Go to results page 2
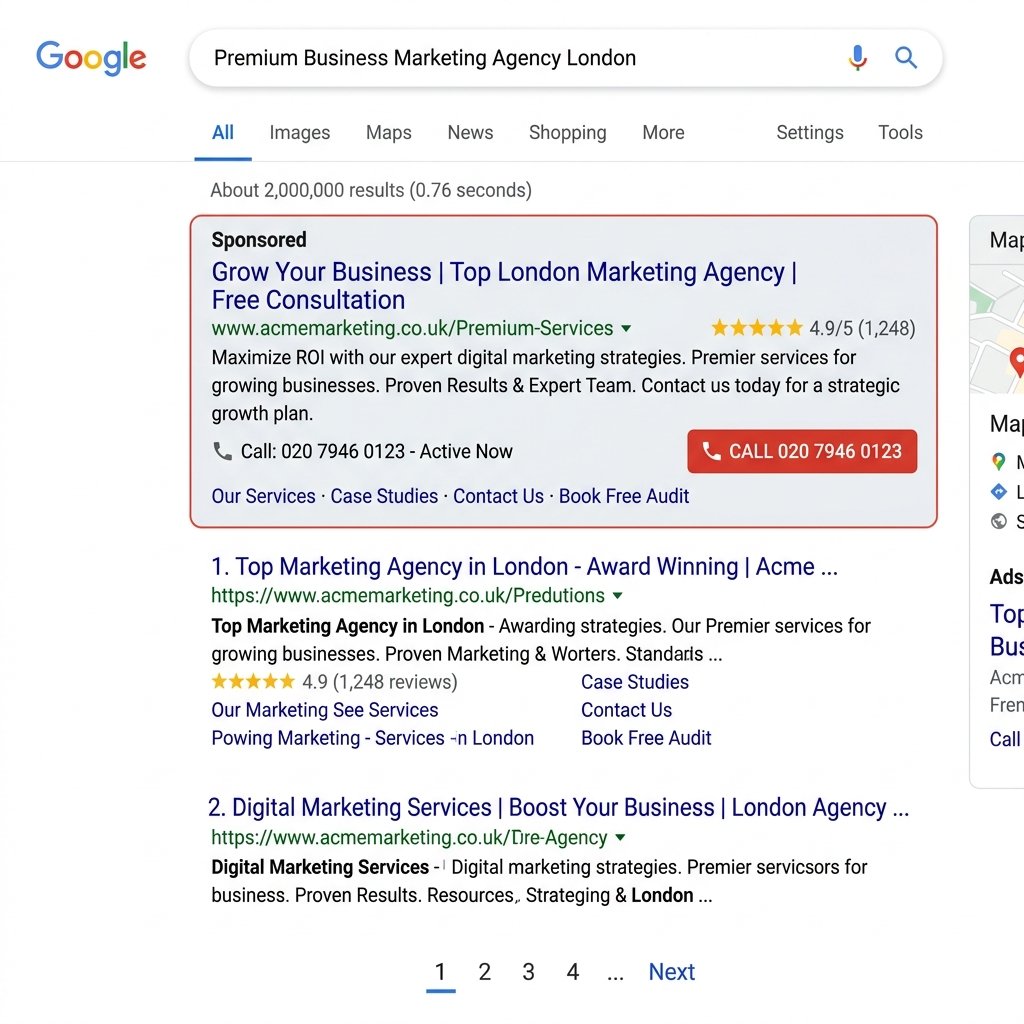The image size is (1024, 1024). point(485,972)
